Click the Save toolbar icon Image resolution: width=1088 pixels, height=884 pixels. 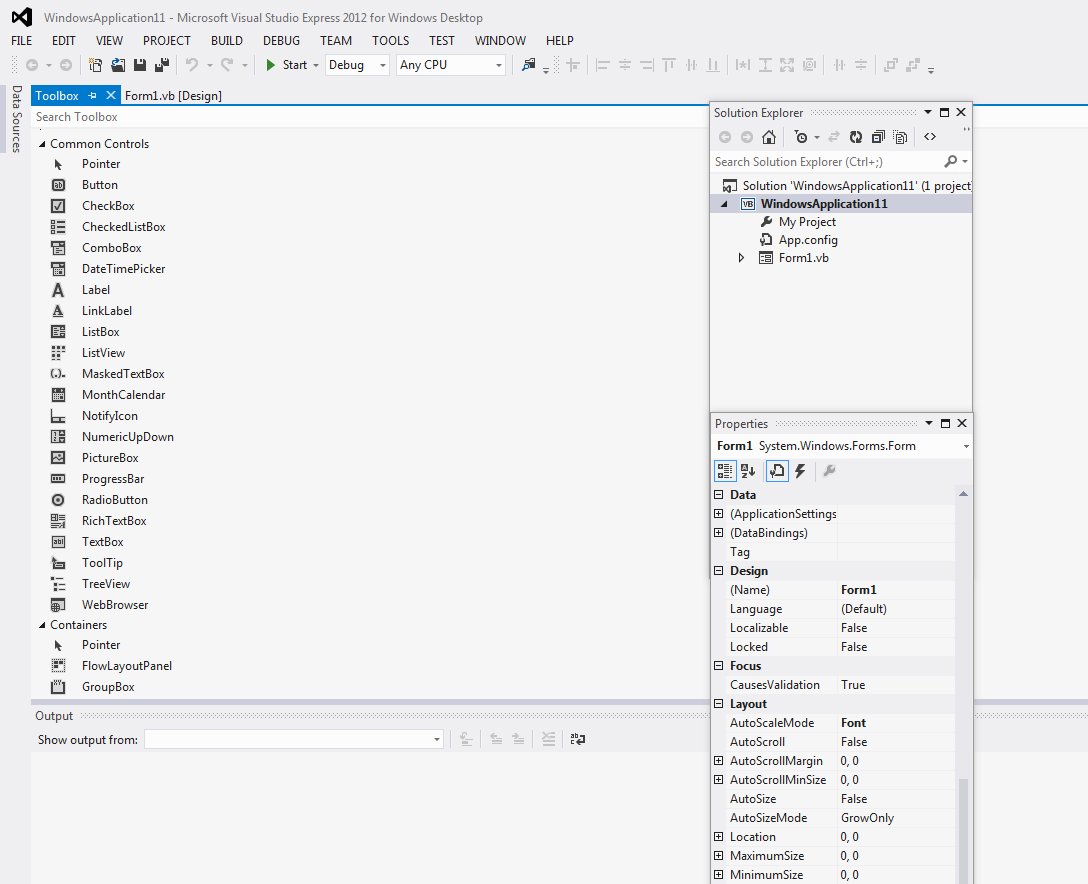coord(139,65)
